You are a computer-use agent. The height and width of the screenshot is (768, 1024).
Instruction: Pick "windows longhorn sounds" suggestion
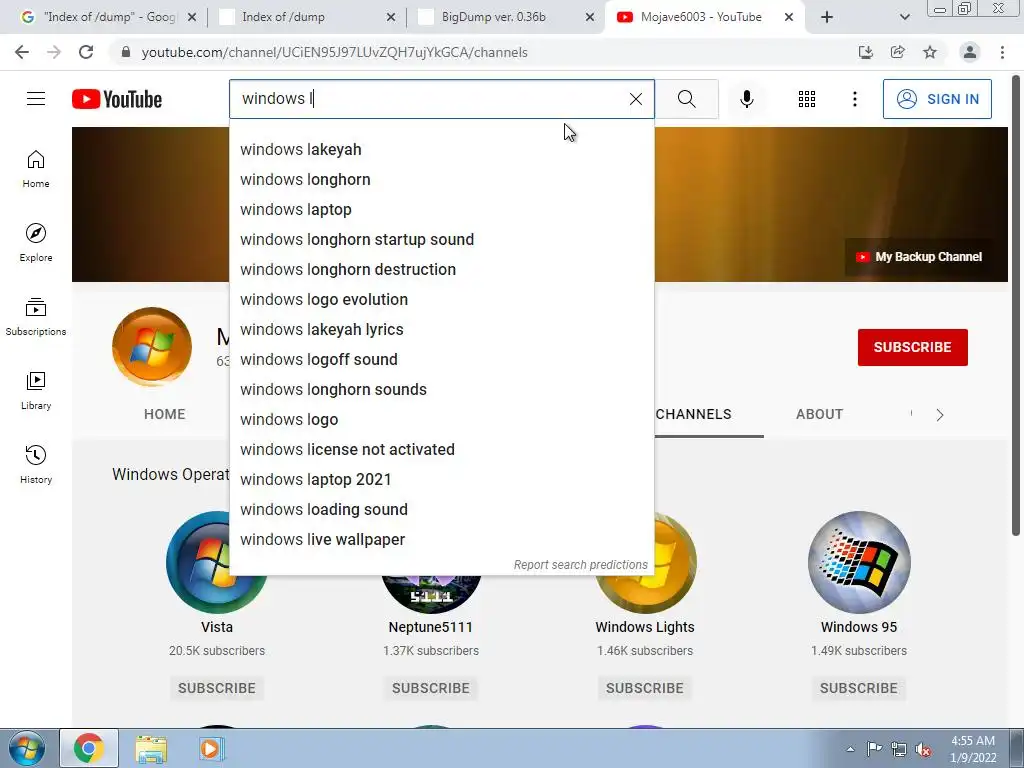tap(441, 390)
